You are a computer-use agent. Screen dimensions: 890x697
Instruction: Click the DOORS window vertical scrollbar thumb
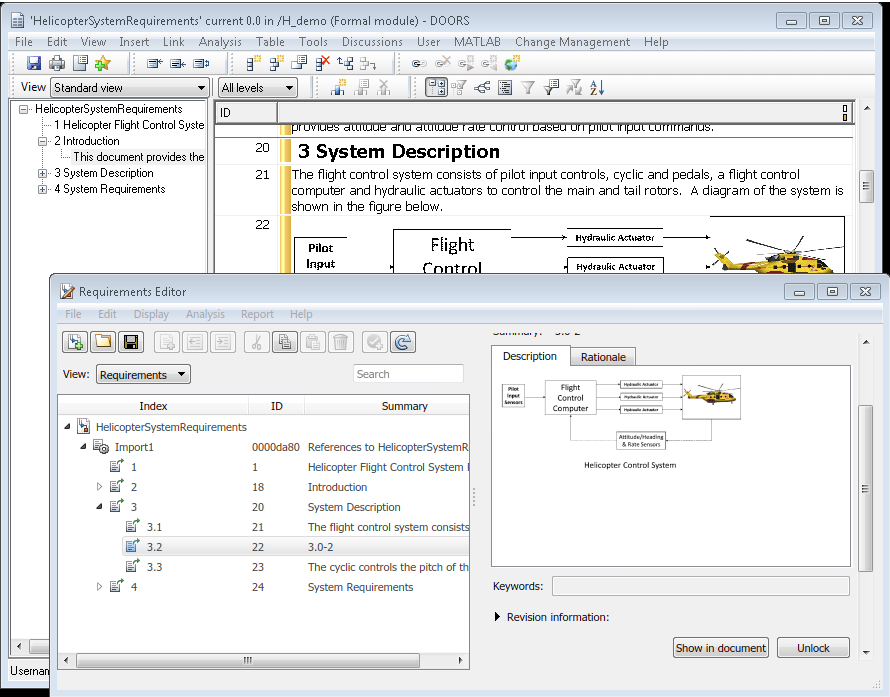click(x=866, y=186)
